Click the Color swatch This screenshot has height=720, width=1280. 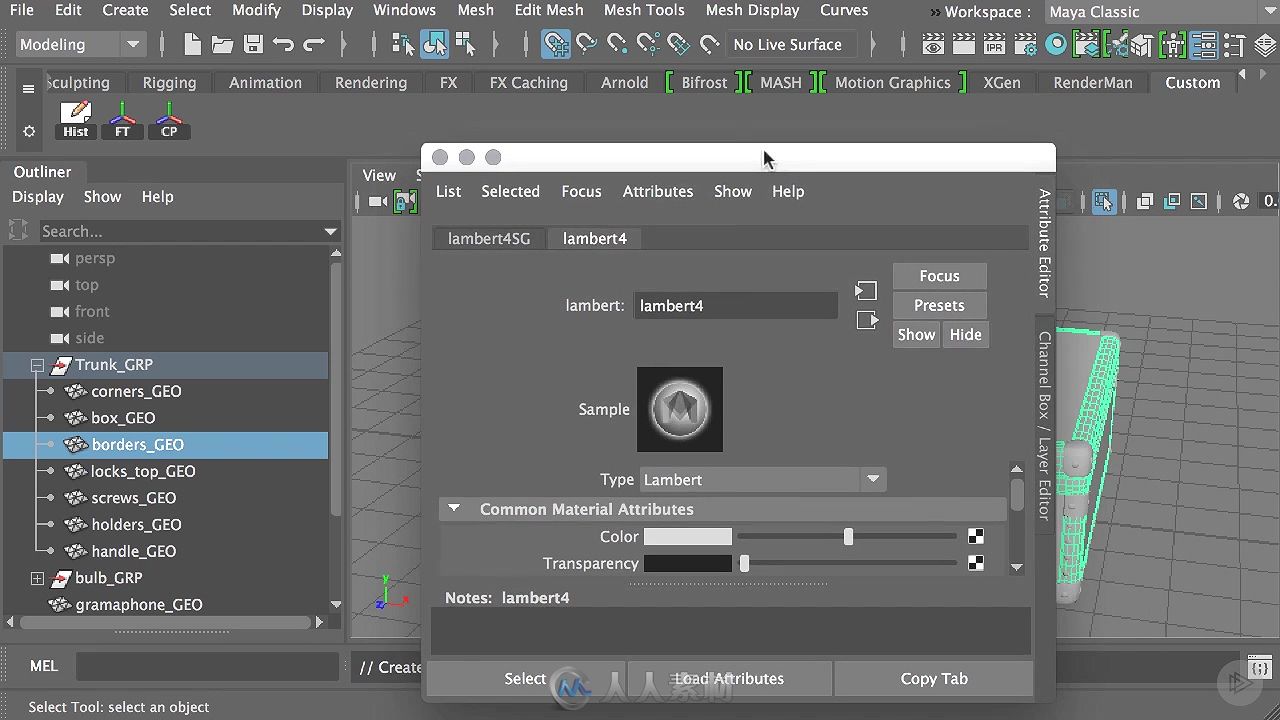[687, 537]
